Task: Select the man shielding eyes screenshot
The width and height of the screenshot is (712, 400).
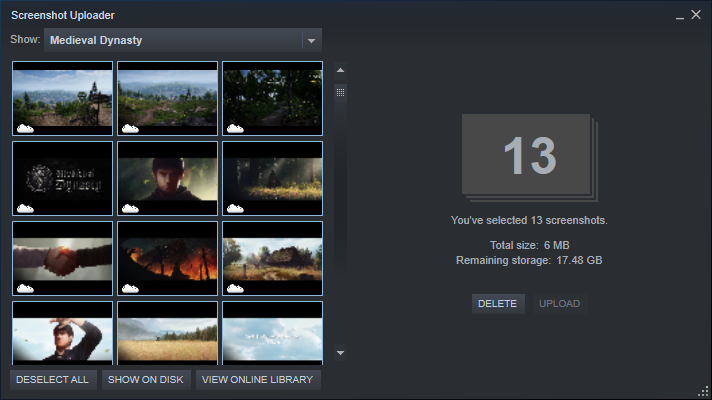Action: click(x=63, y=333)
